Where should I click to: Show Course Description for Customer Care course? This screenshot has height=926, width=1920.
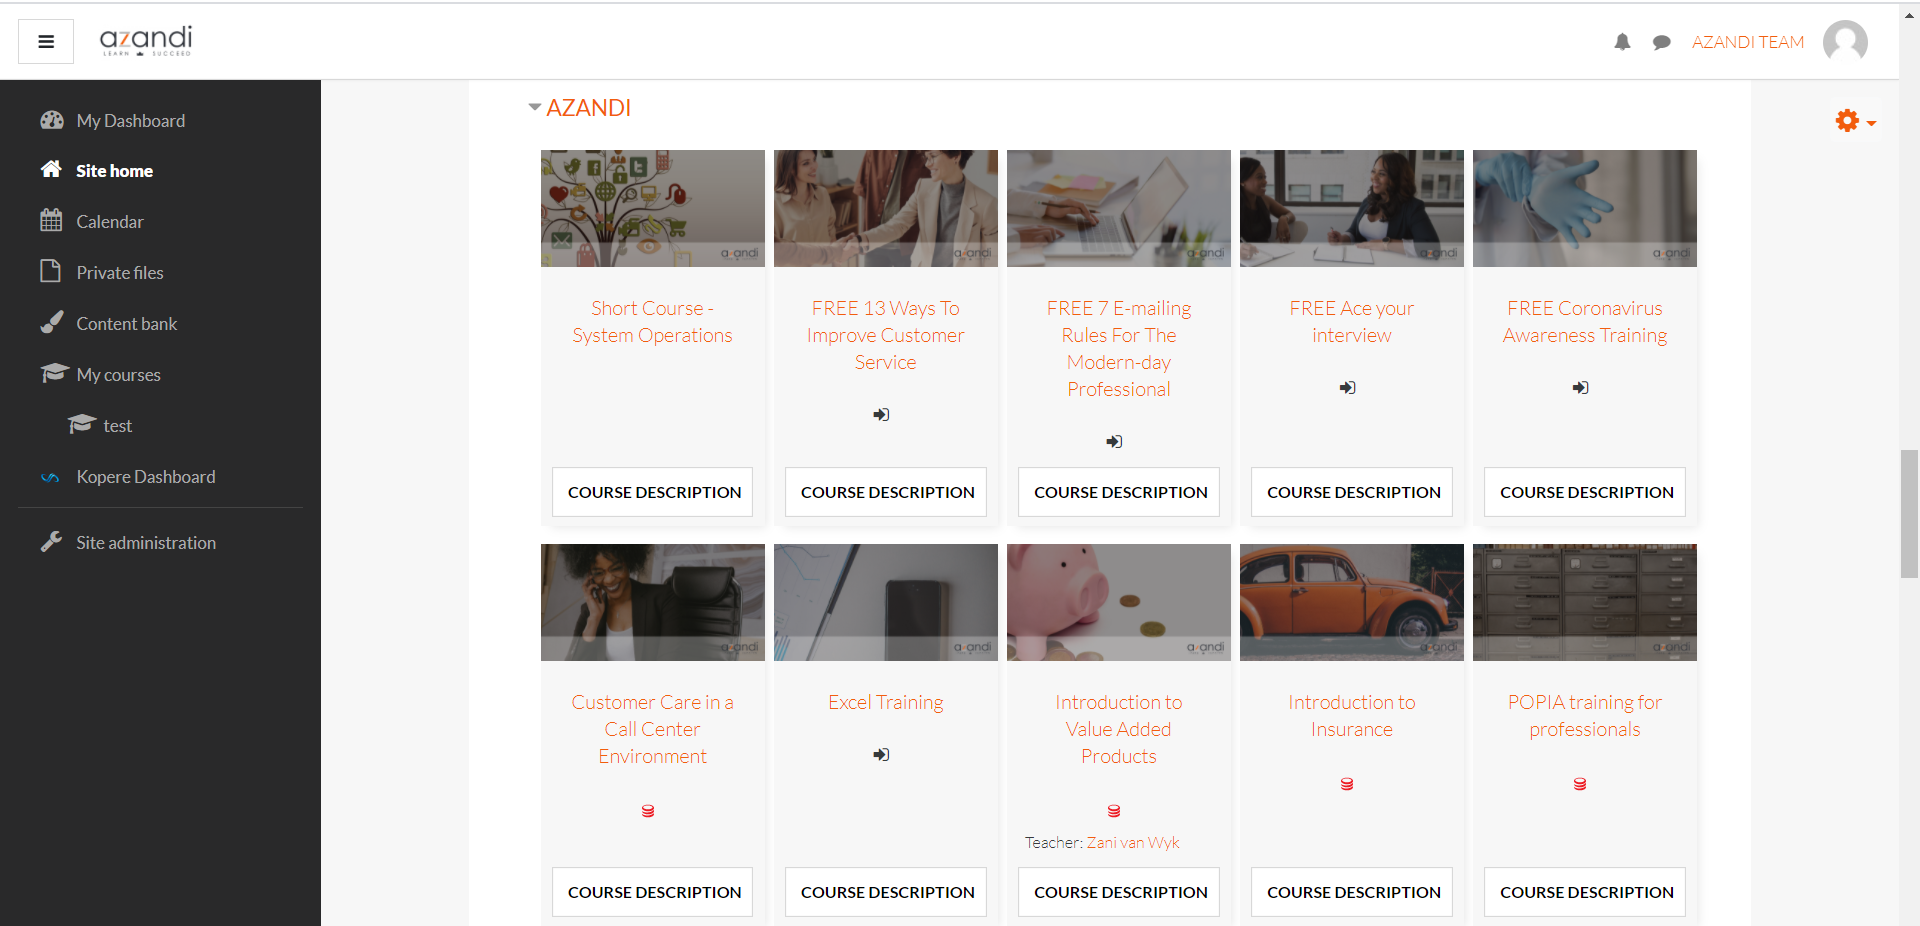point(653,892)
